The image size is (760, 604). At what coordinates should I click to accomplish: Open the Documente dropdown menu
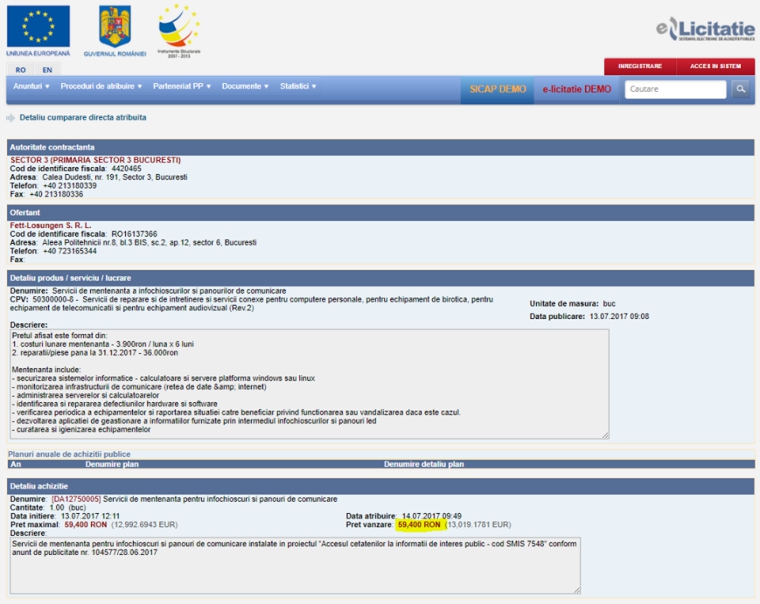pyautogui.click(x=245, y=86)
